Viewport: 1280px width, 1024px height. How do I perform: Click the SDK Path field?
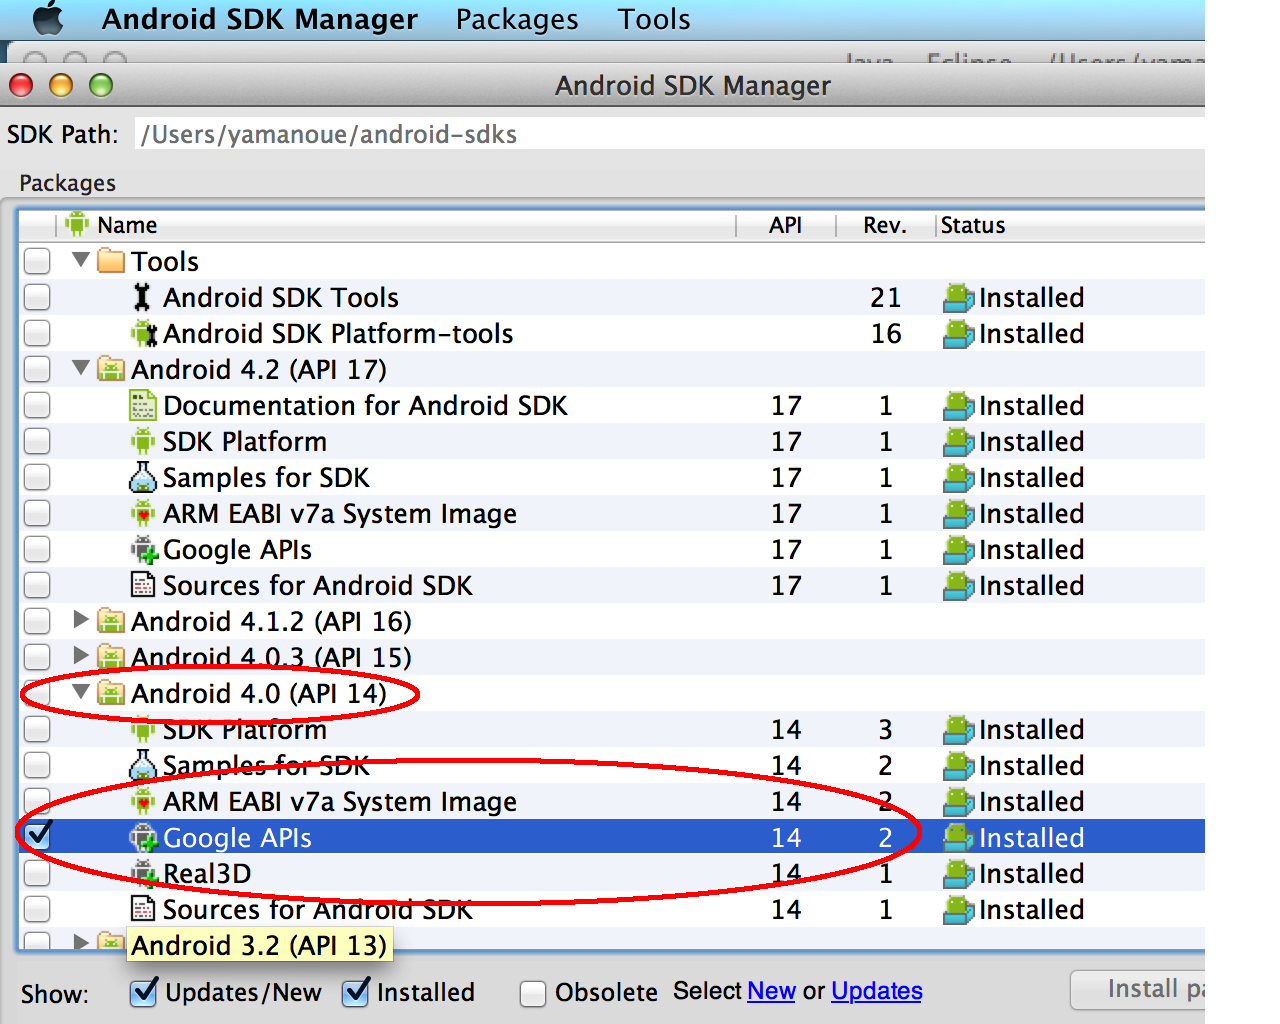pos(660,134)
